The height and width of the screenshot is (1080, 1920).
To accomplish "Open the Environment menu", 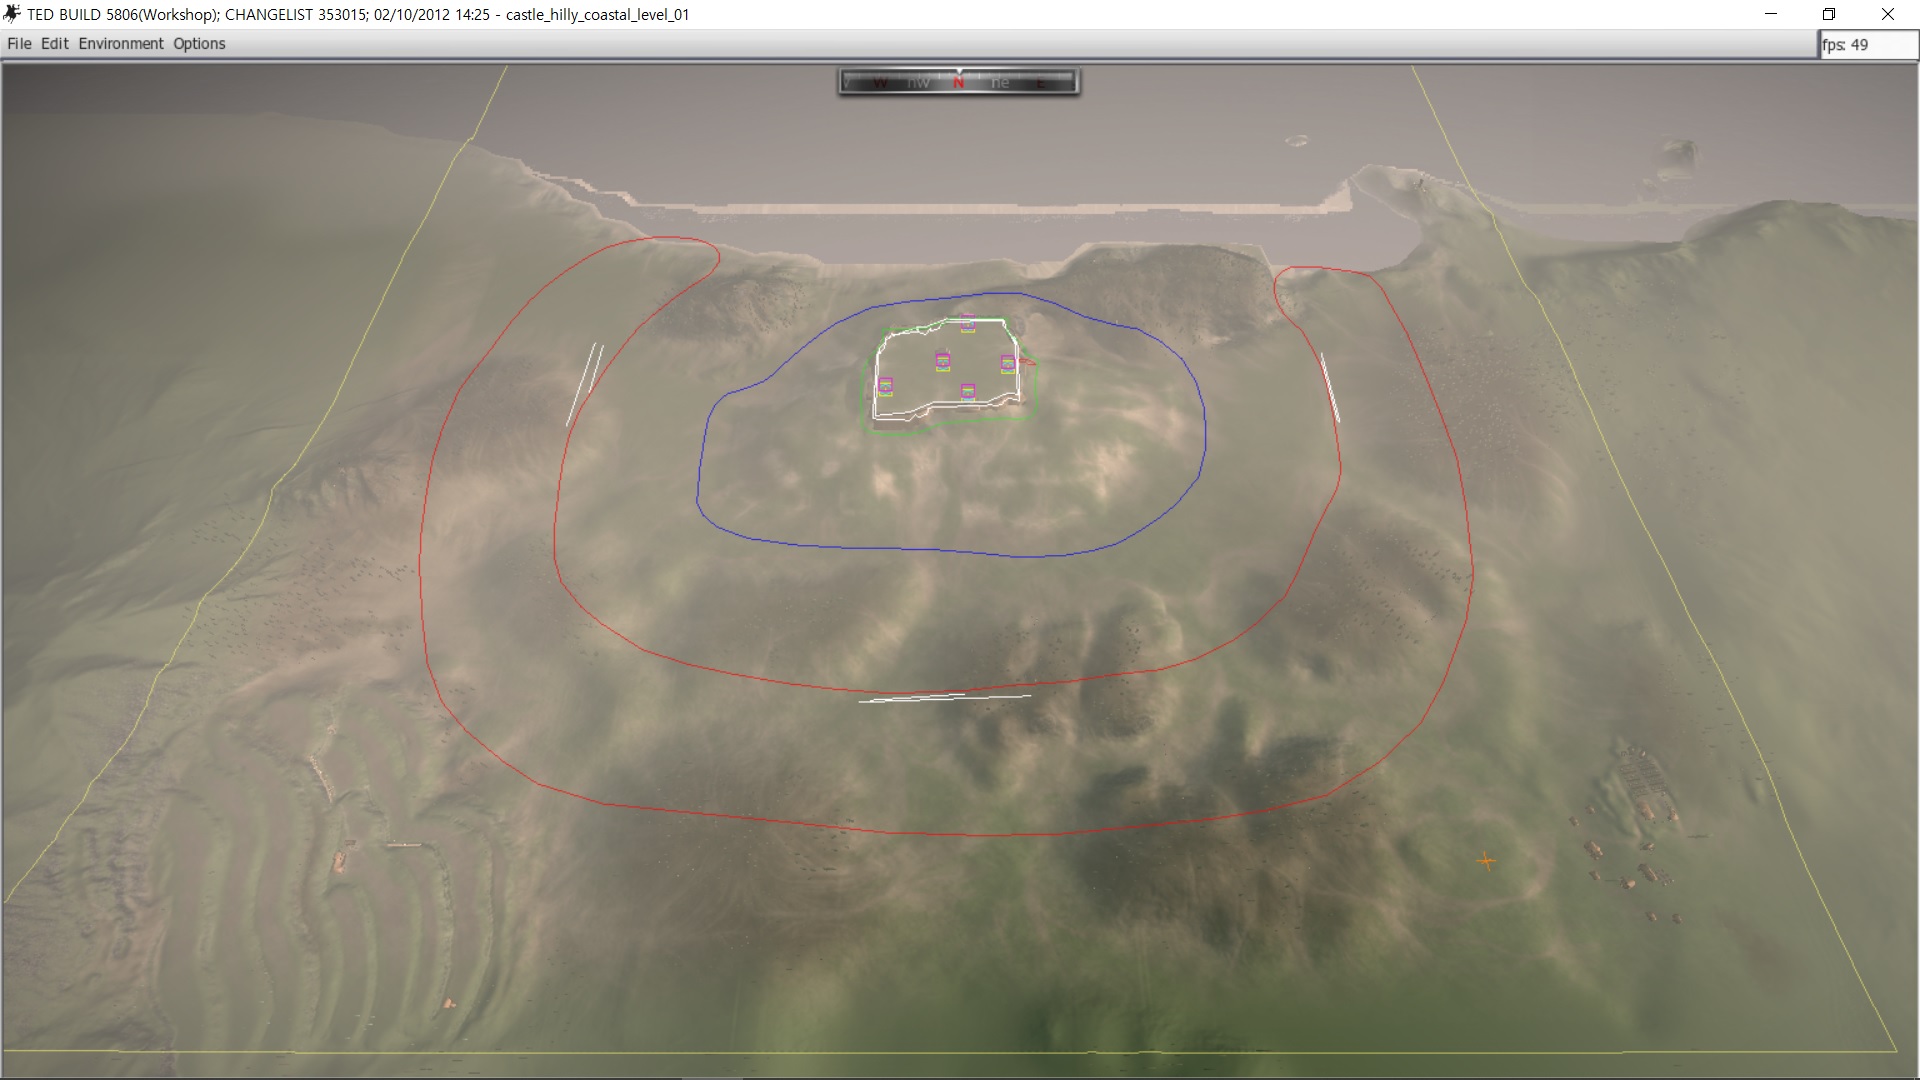I will click(121, 44).
